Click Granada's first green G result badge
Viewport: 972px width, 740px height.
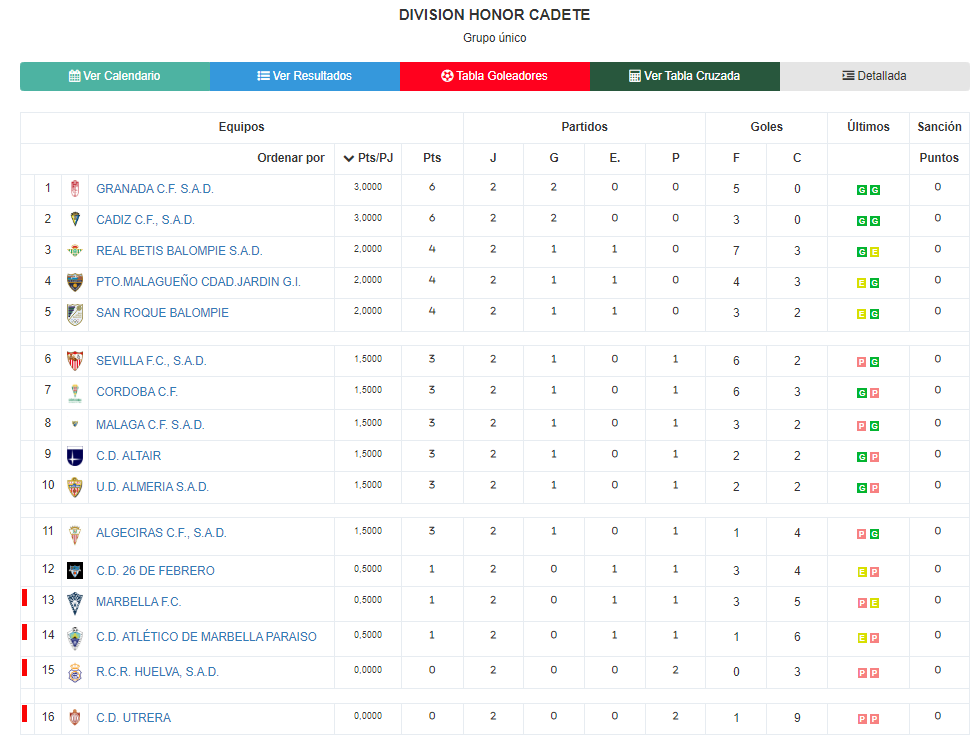coord(862,190)
